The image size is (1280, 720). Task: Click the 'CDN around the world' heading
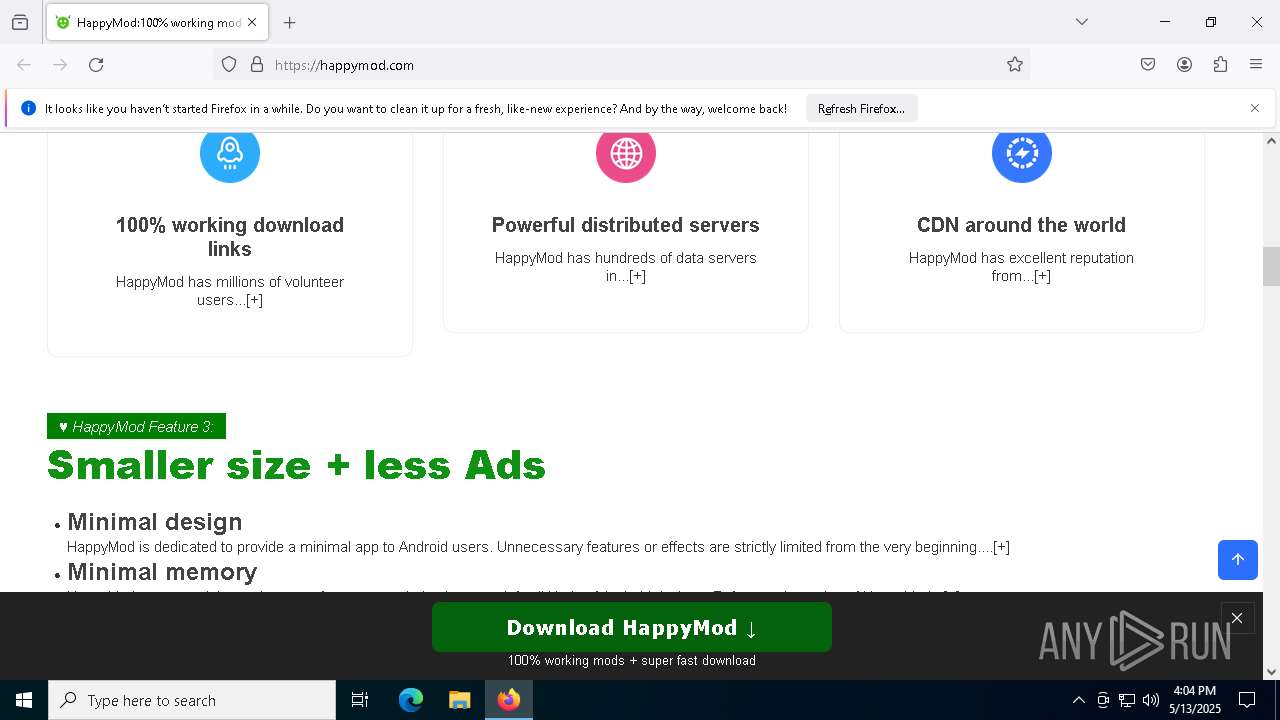[x=1021, y=225]
